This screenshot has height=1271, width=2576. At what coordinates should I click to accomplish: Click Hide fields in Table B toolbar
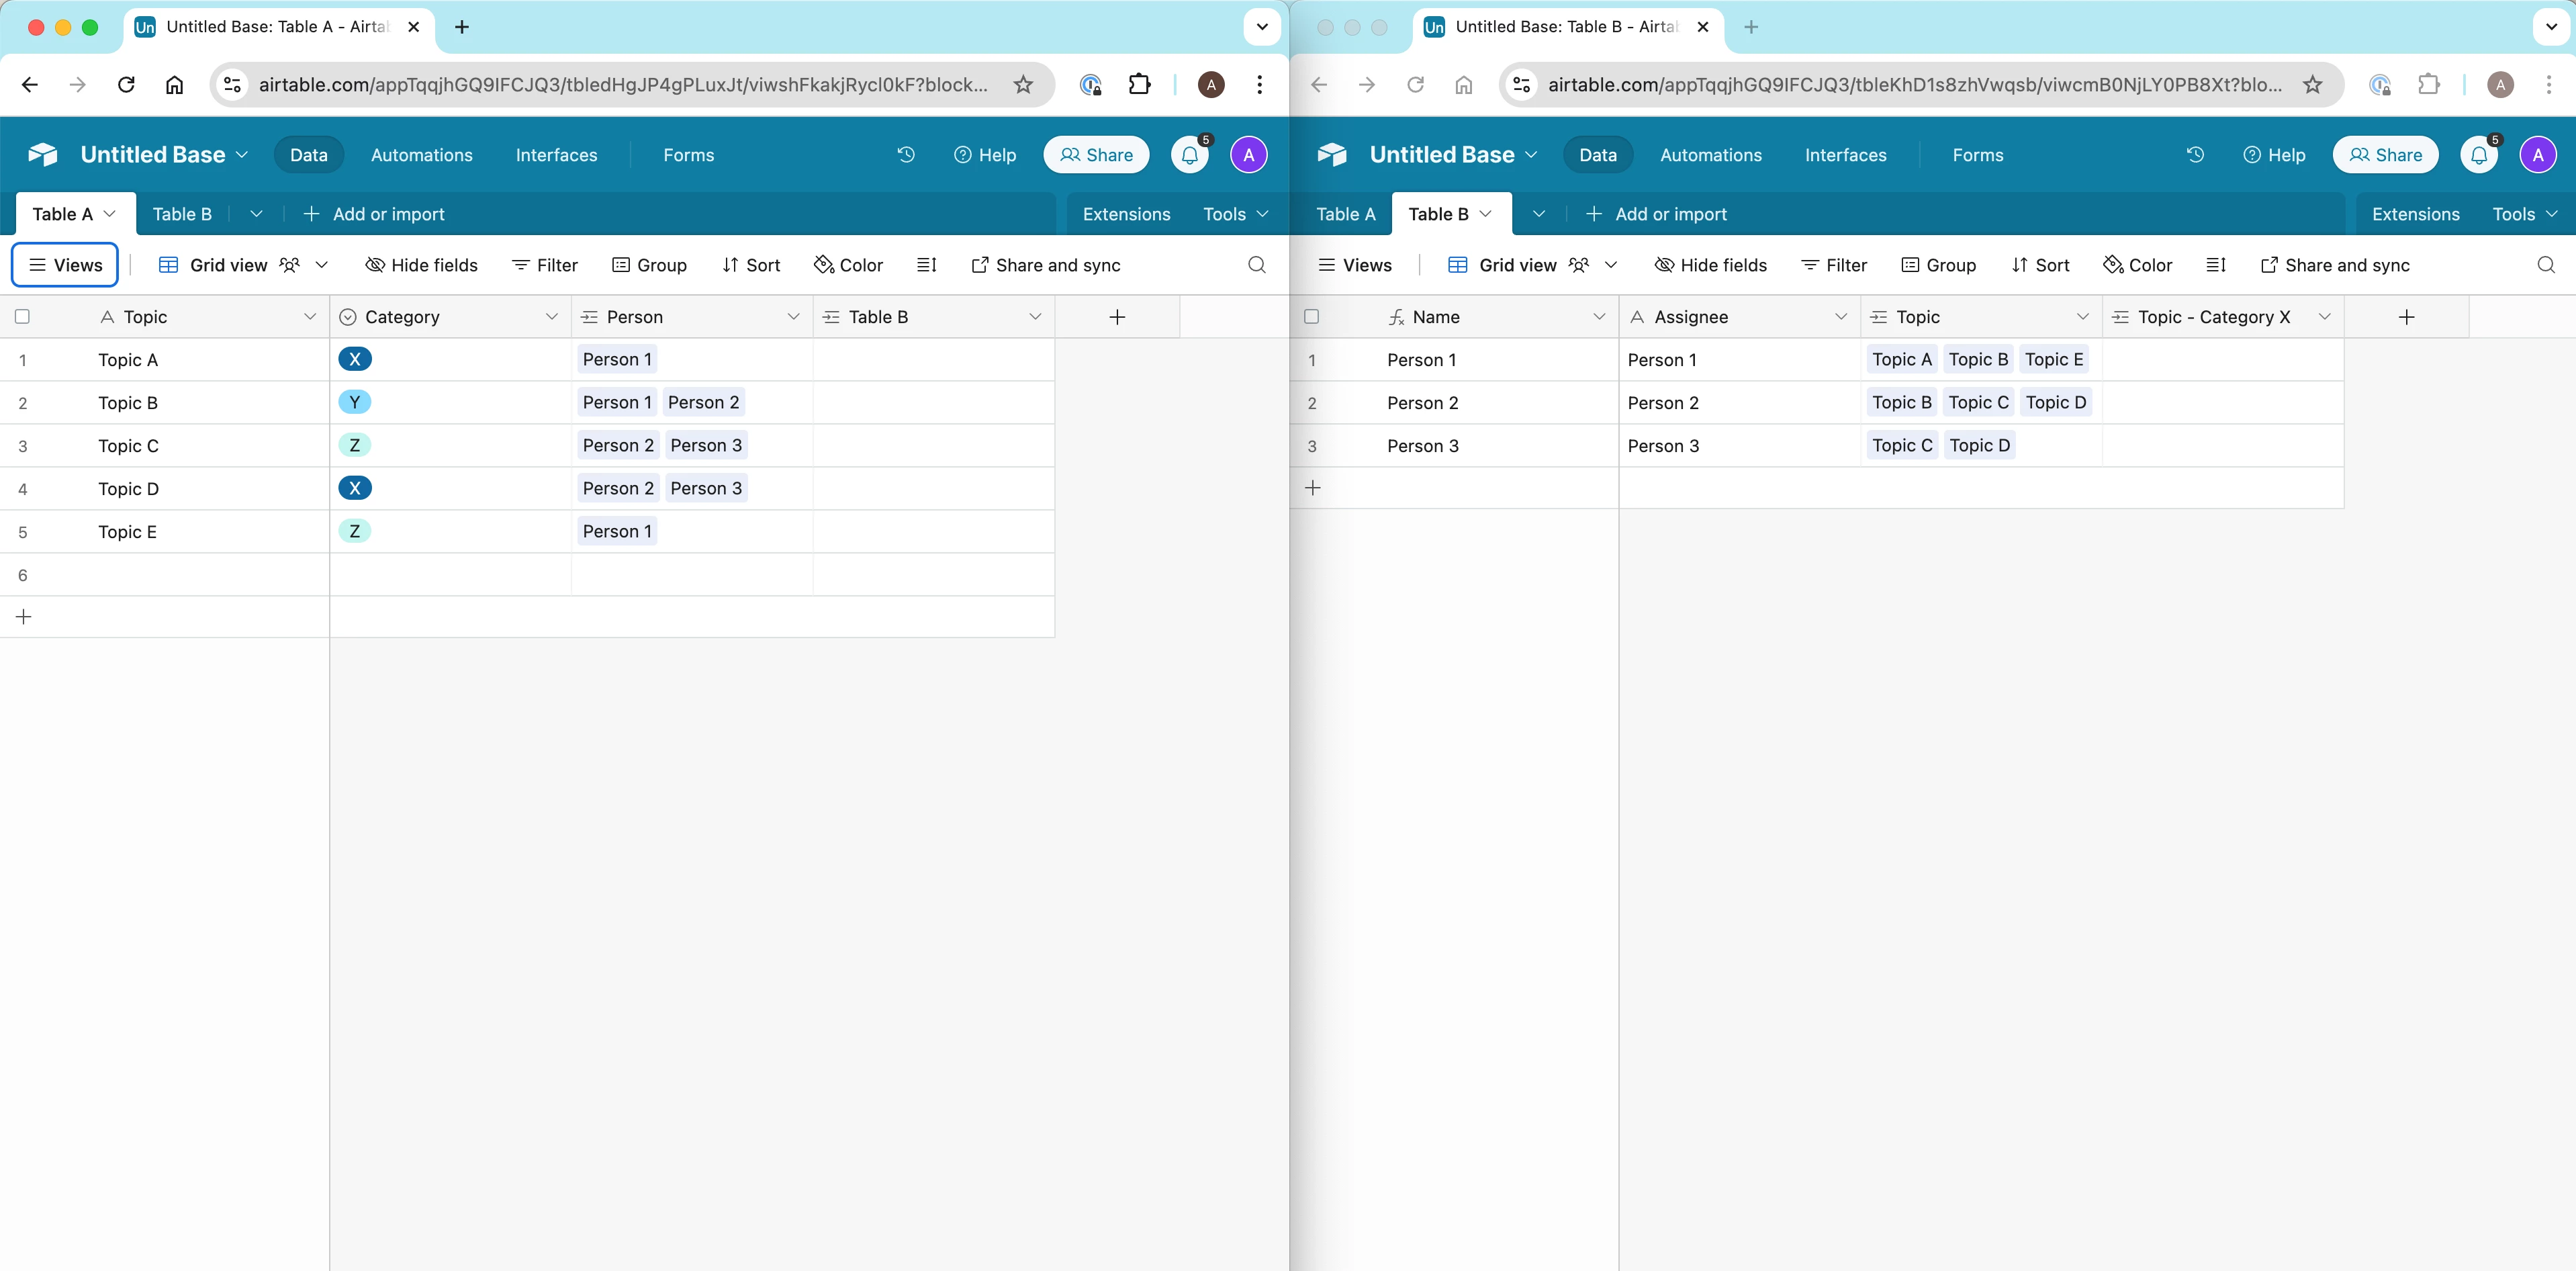pos(1711,265)
